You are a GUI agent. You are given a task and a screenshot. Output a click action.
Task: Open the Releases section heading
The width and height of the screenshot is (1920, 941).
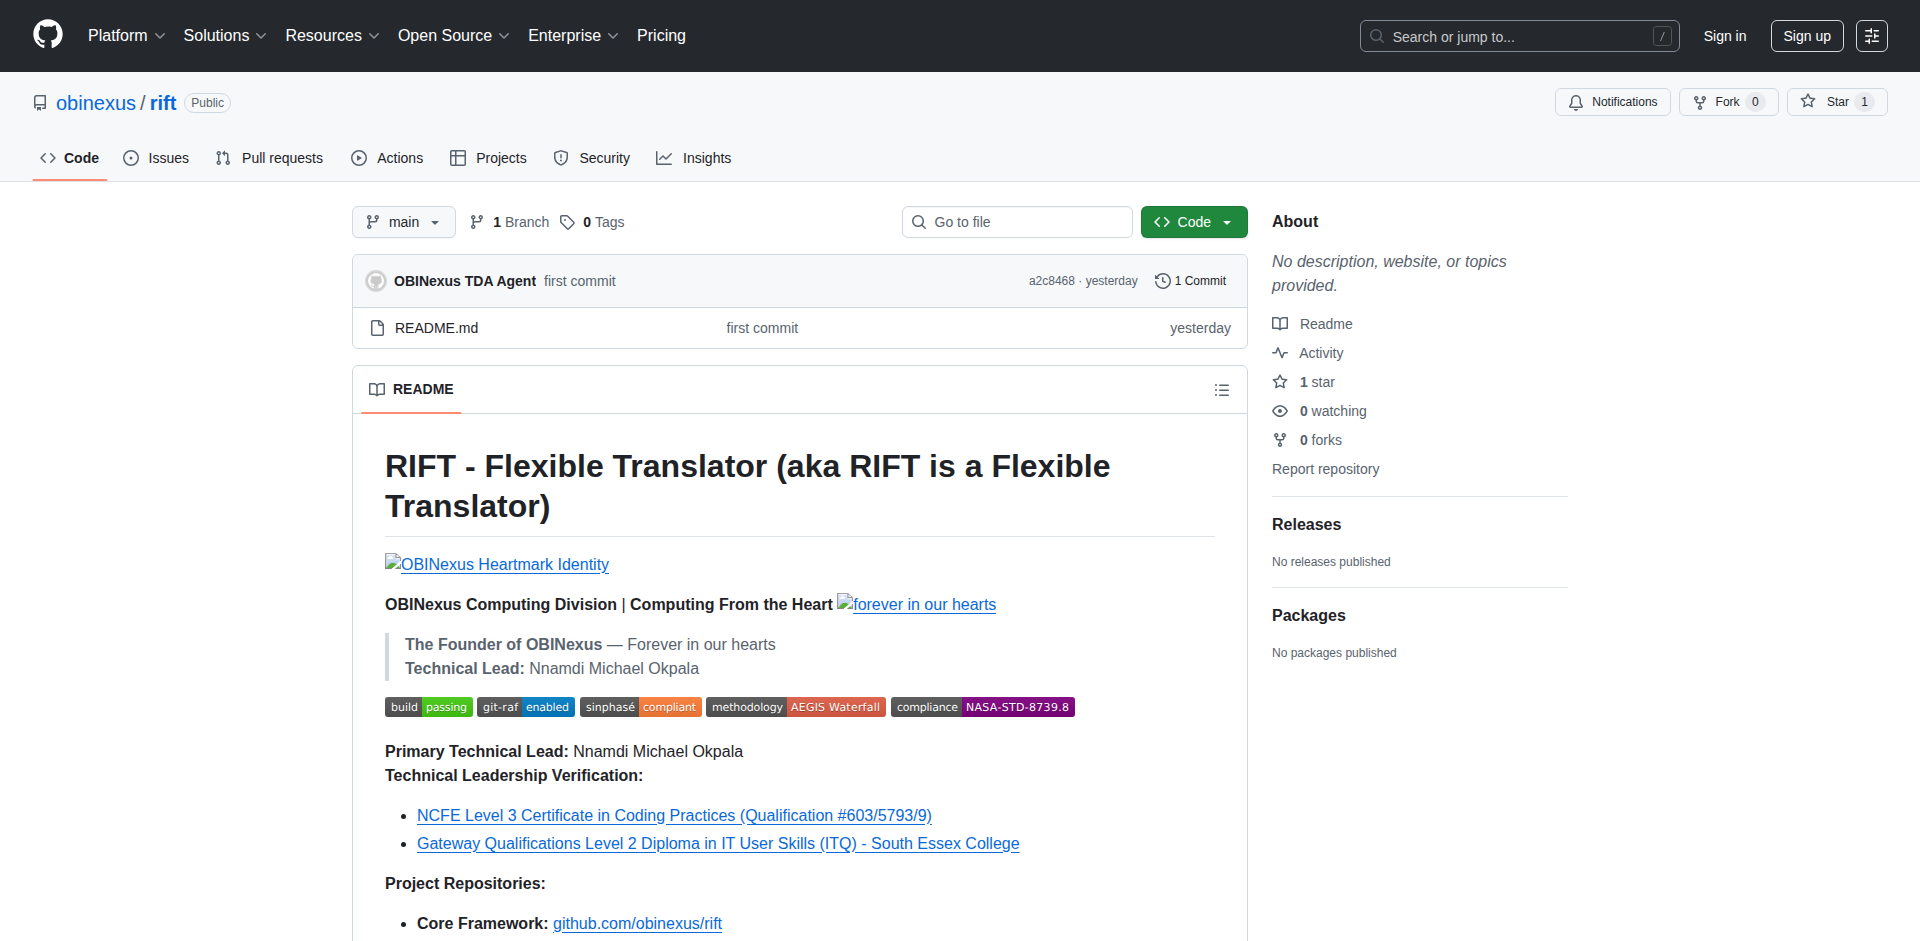click(1306, 524)
